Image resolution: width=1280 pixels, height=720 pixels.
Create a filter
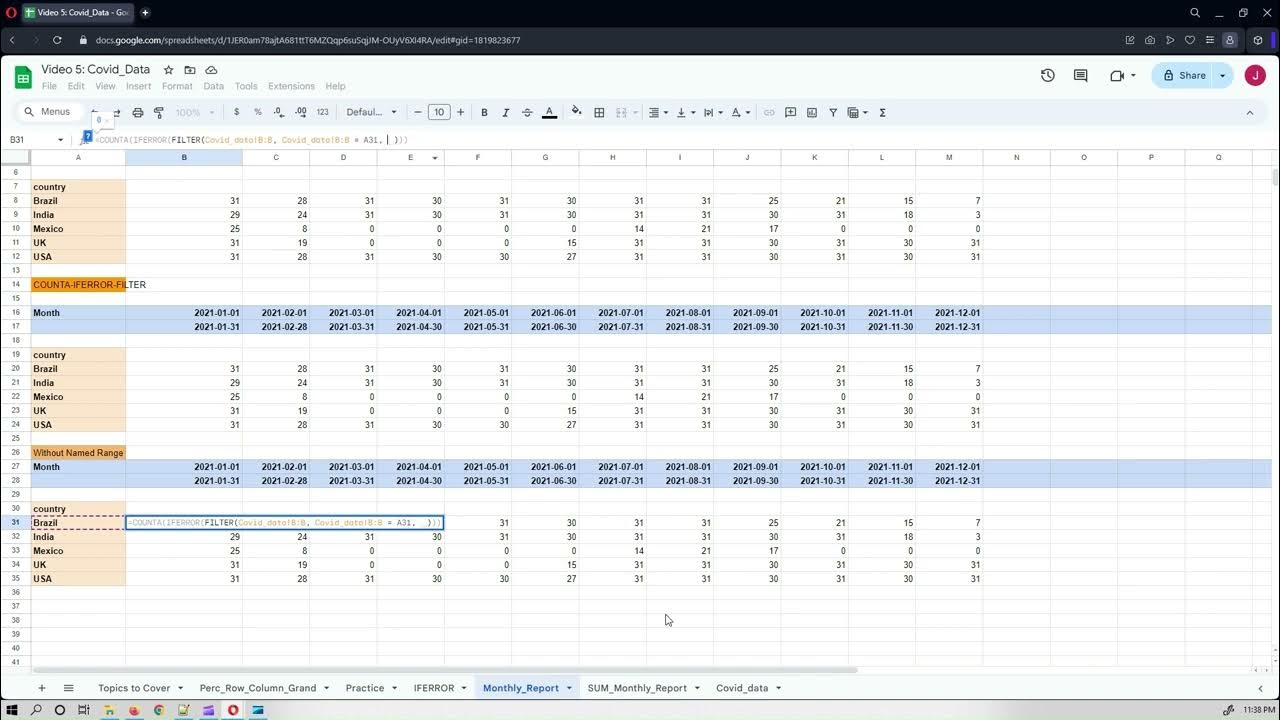833,112
